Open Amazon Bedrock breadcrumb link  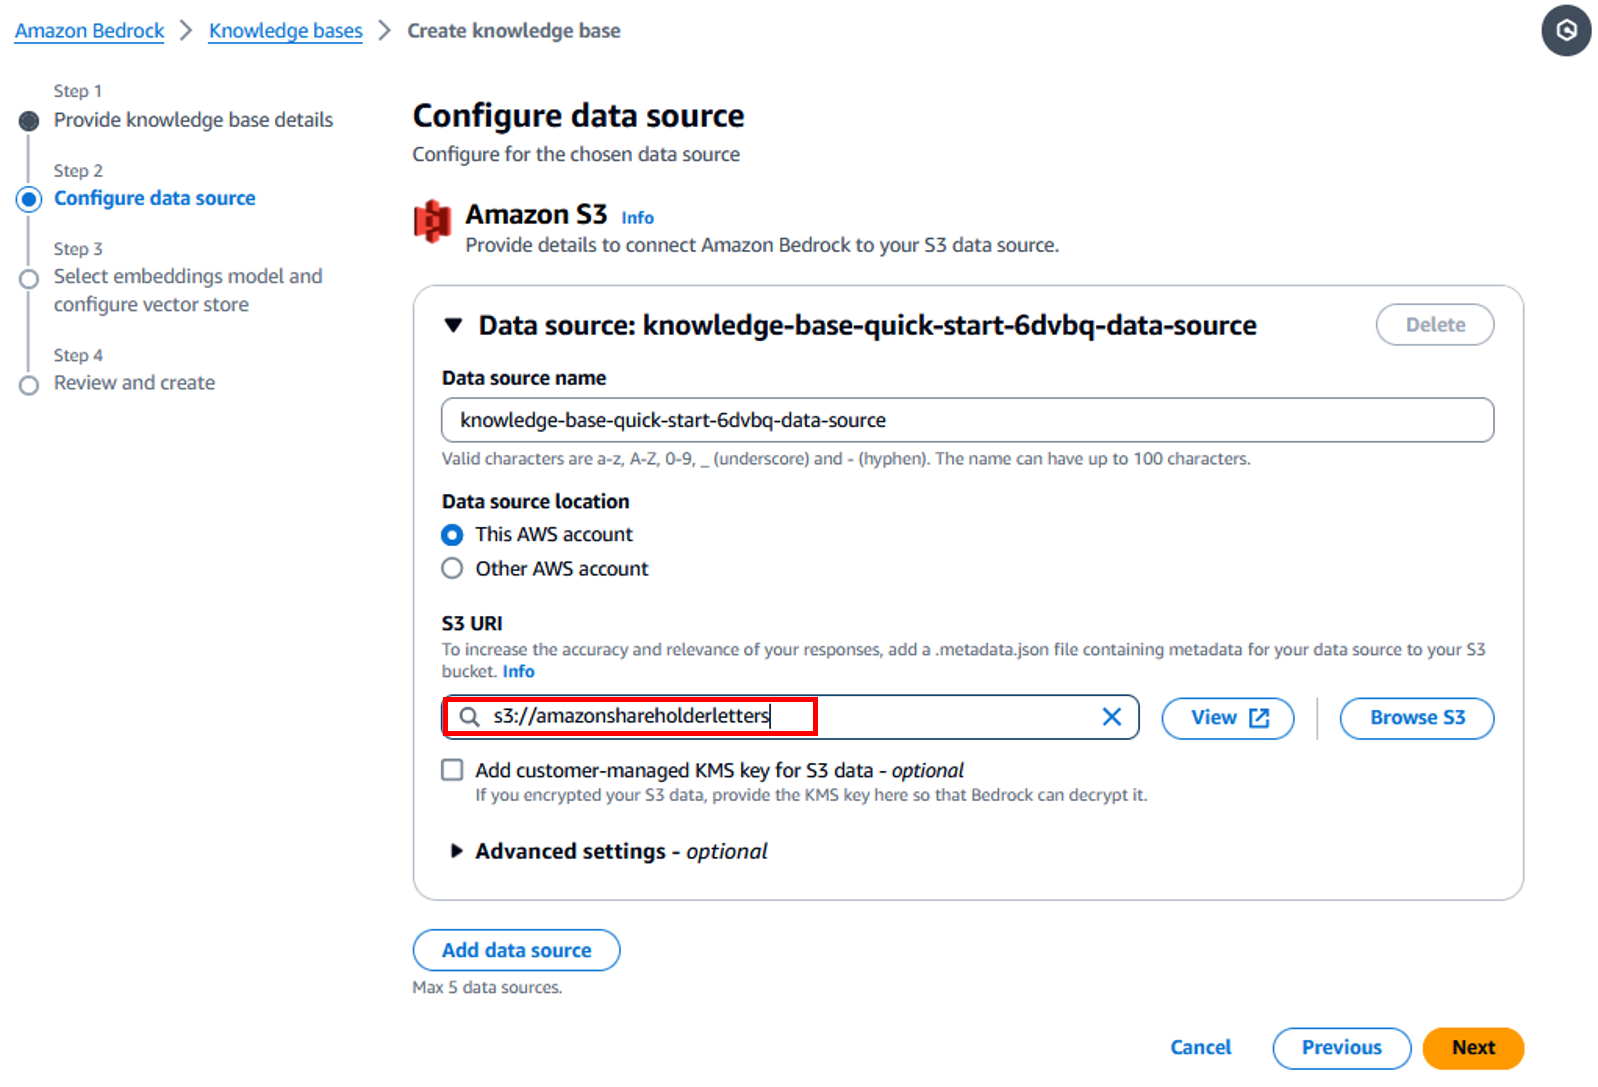pos(89,31)
